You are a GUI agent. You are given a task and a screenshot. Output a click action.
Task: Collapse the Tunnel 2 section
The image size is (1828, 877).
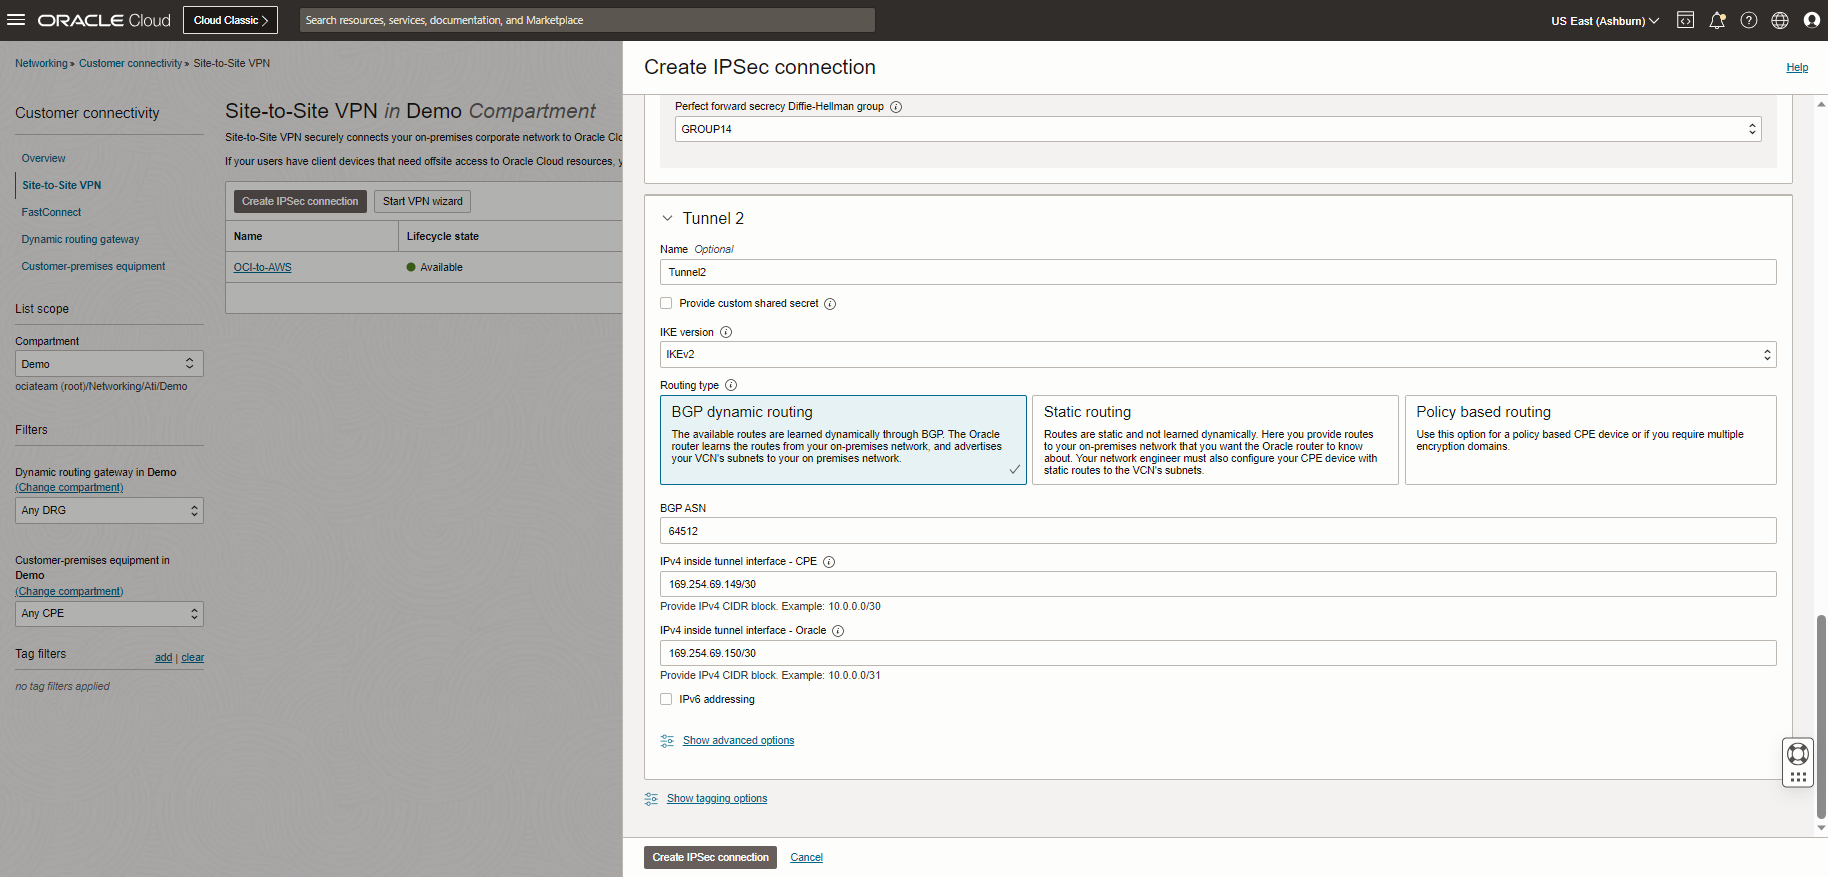667,218
